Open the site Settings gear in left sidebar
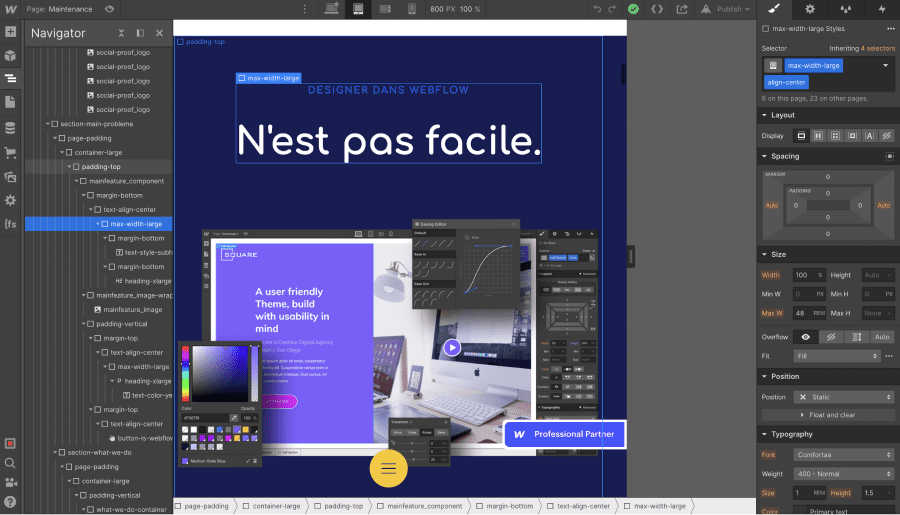Viewport: 900px width, 515px height. tap(10, 200)
